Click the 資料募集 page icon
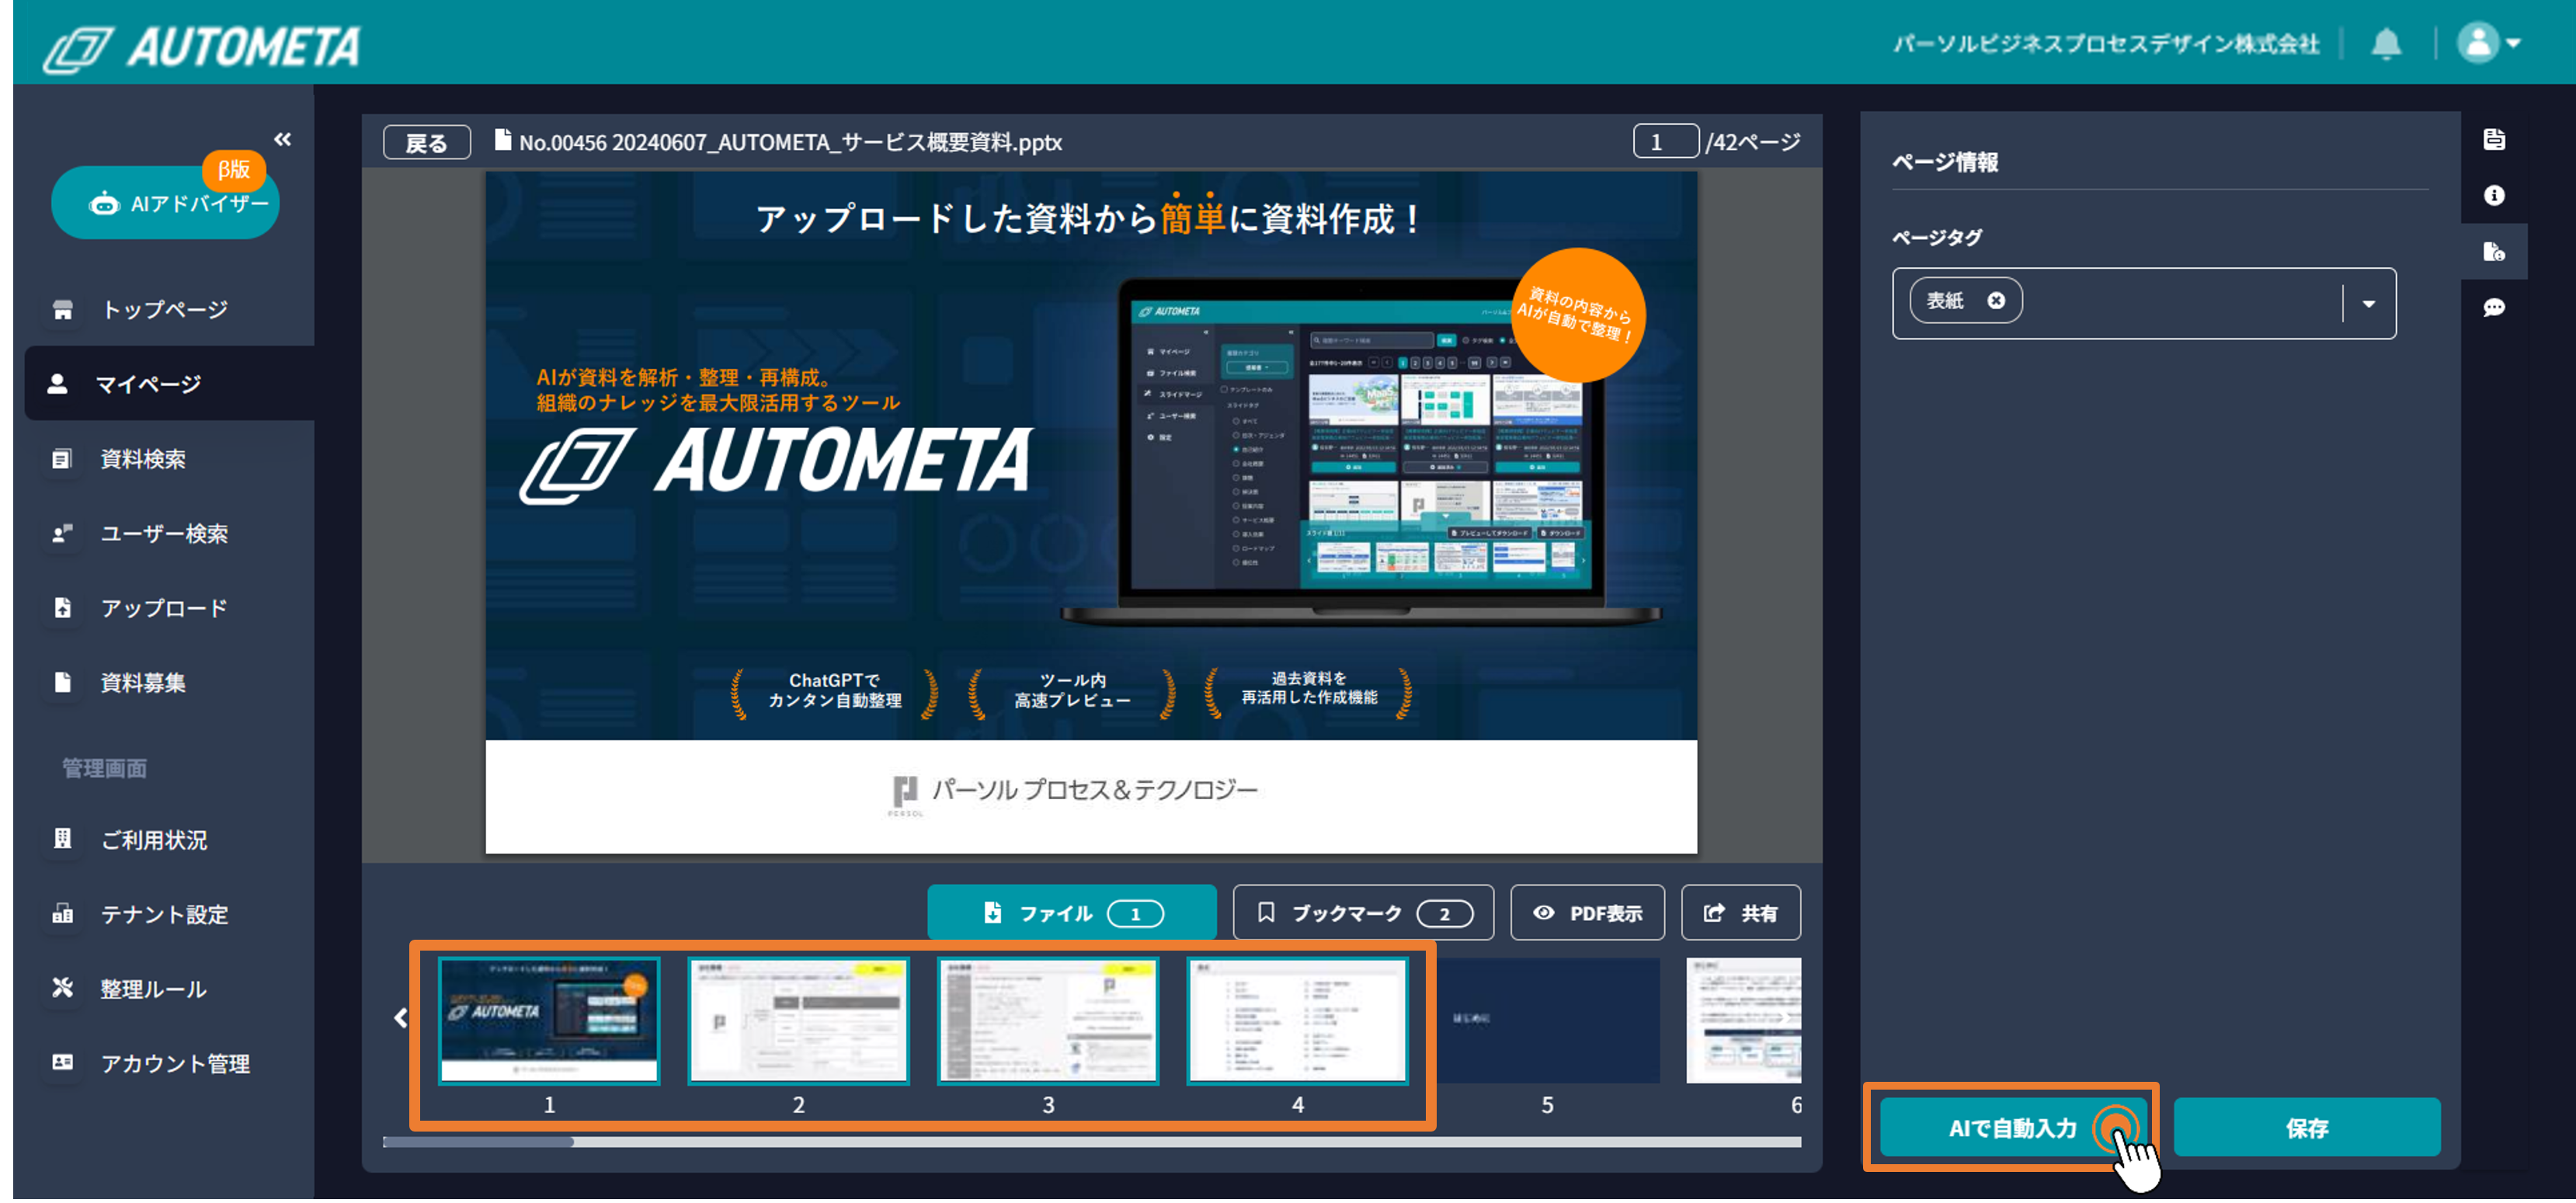2576x1203 pixels. (x=62, y=683)
